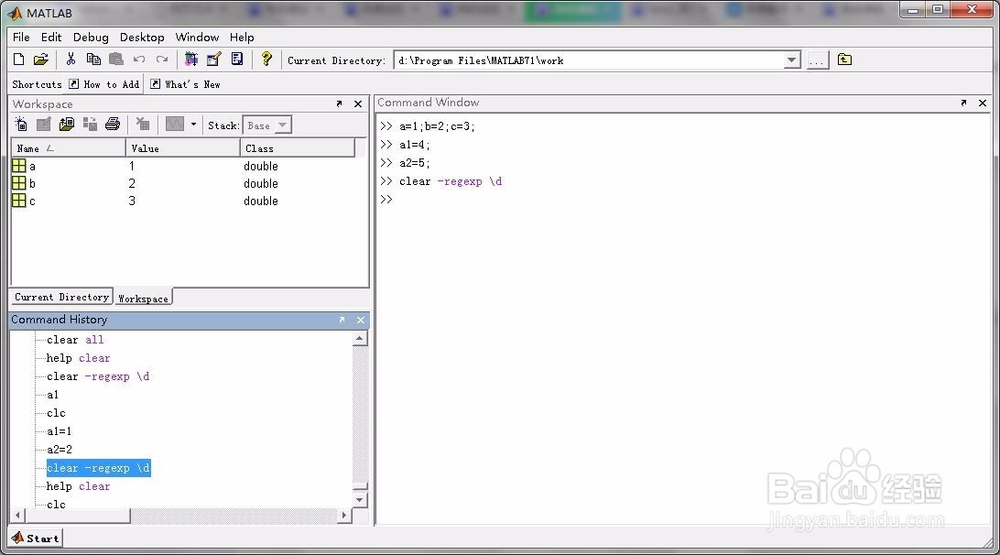Open the Edit menu

[51, 37]
